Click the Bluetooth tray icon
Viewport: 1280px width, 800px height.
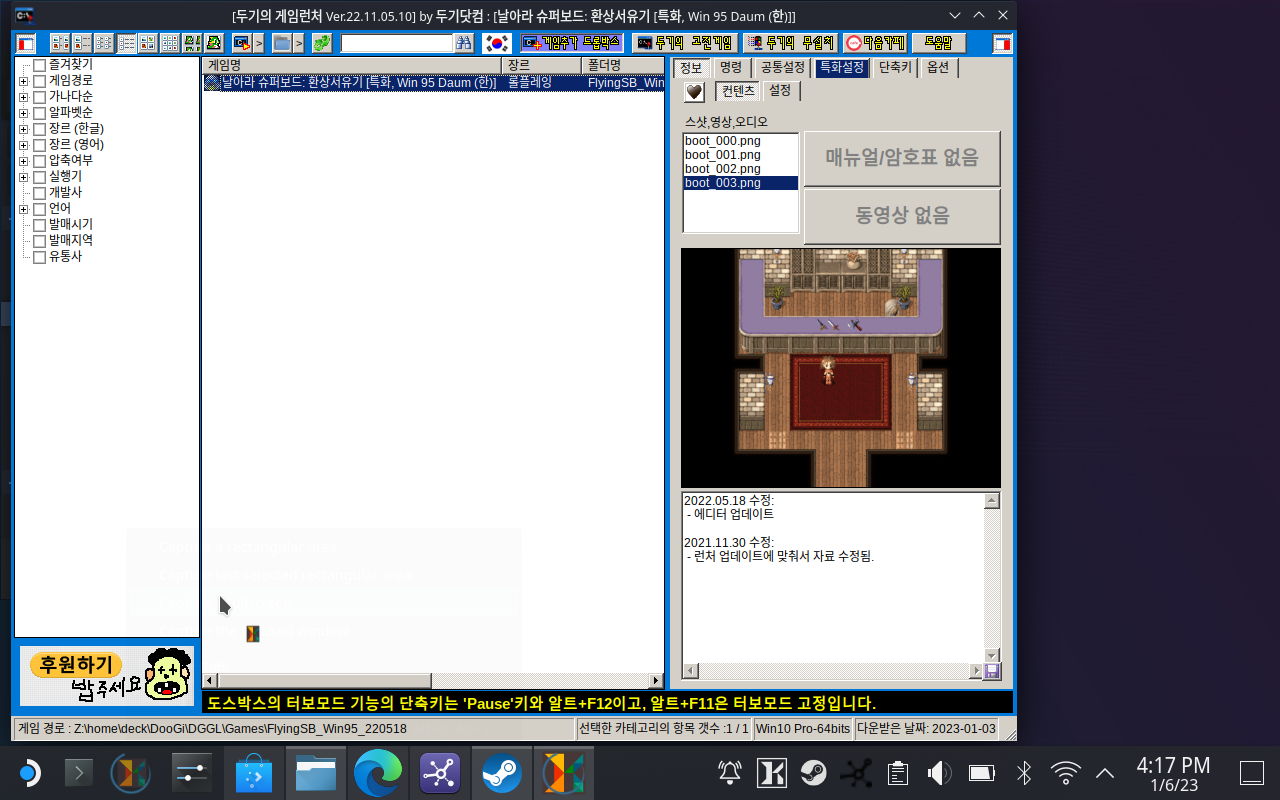[x=1024, y=773]
